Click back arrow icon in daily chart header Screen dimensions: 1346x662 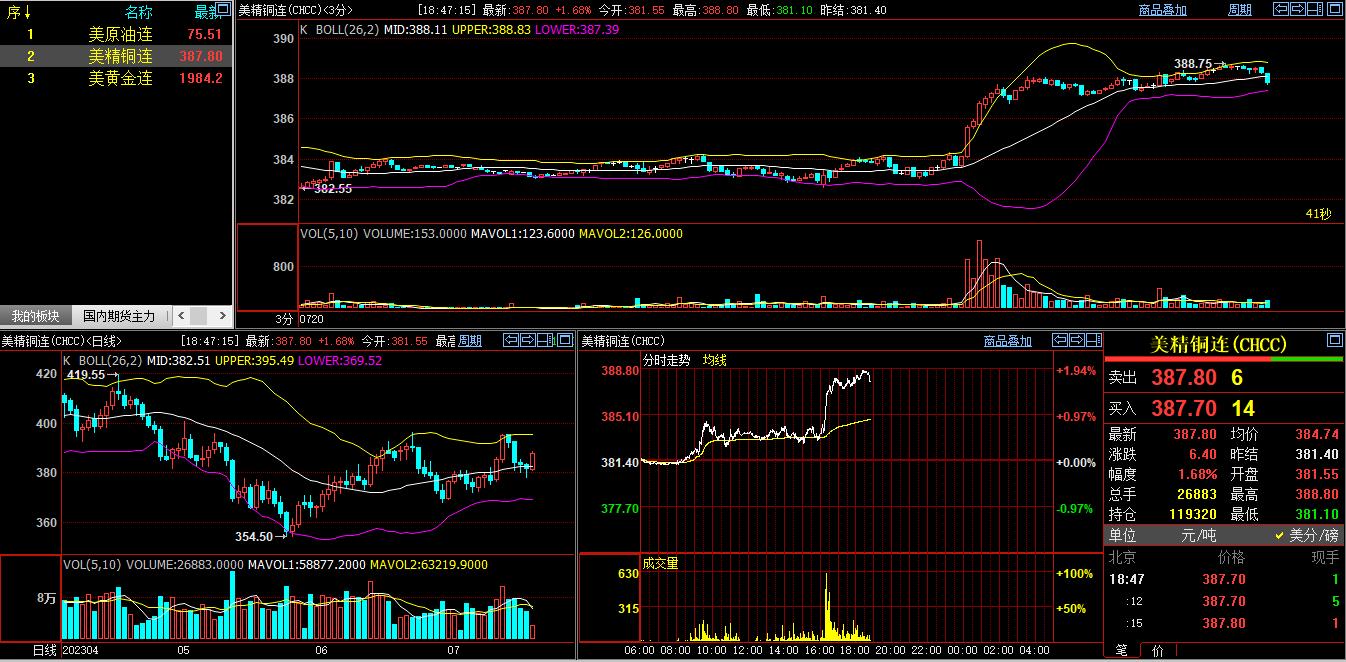pyautogui.click(x=510, y=341)
